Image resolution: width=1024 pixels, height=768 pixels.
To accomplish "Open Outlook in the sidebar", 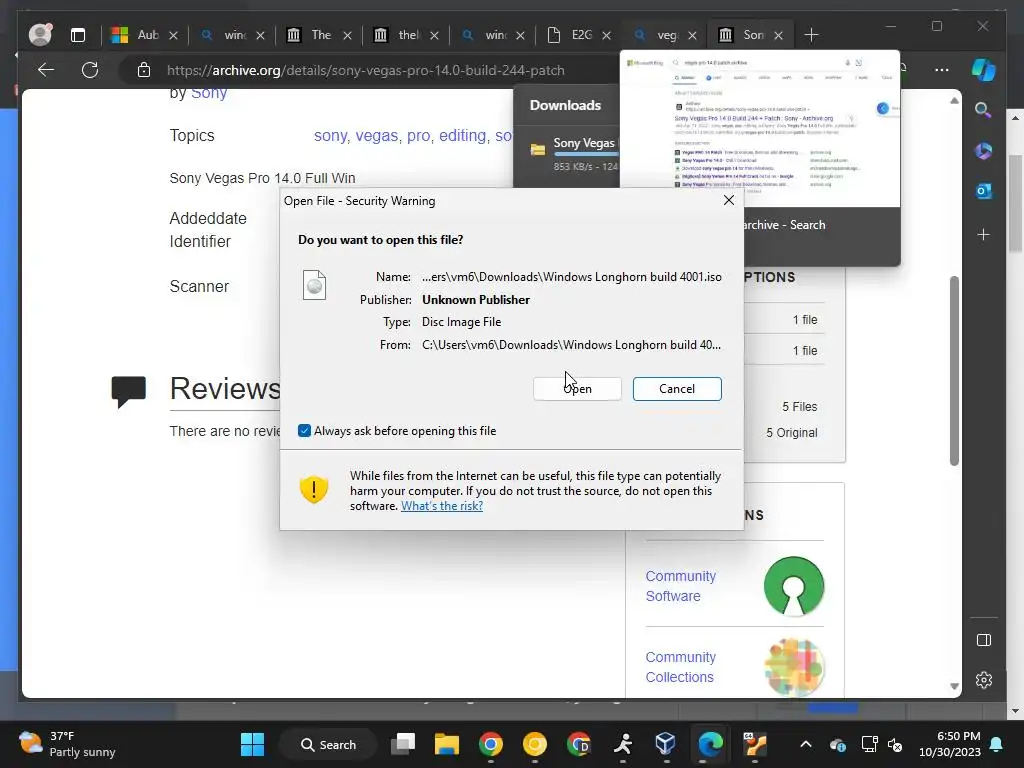I will (x=983, y=191).
